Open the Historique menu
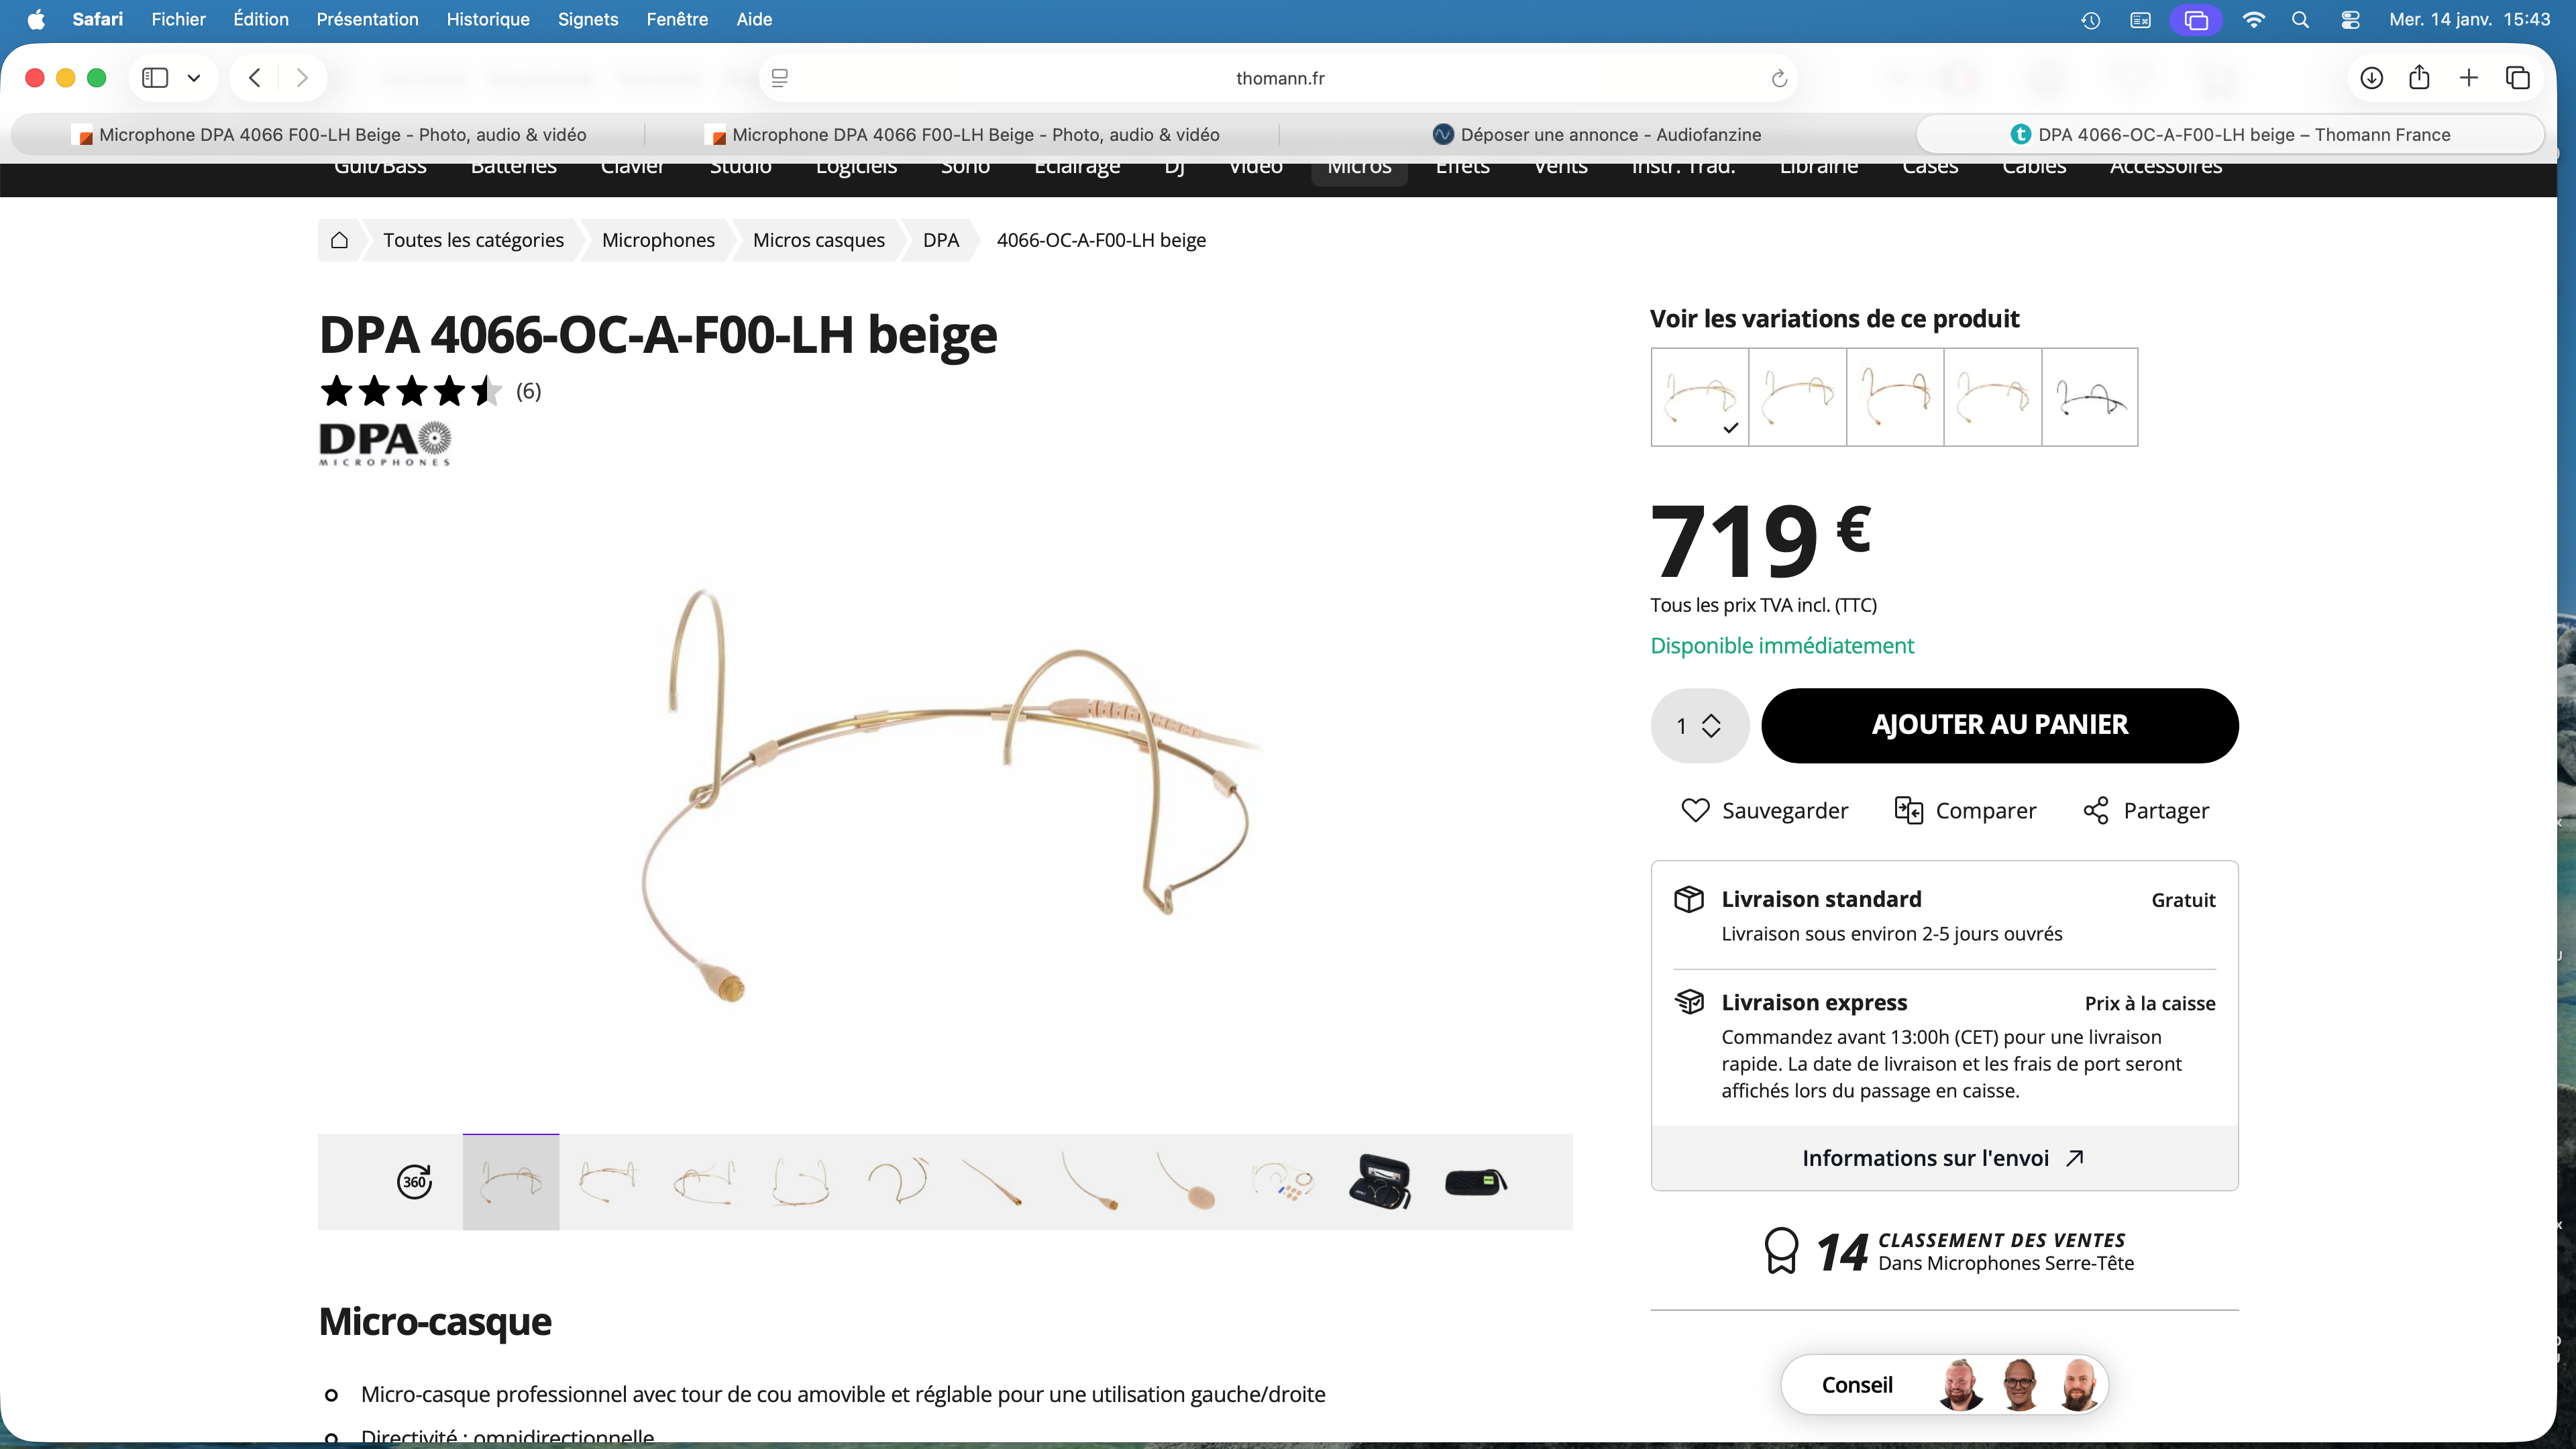Screen dimensions: 2576x1449 tap(488, 19)
